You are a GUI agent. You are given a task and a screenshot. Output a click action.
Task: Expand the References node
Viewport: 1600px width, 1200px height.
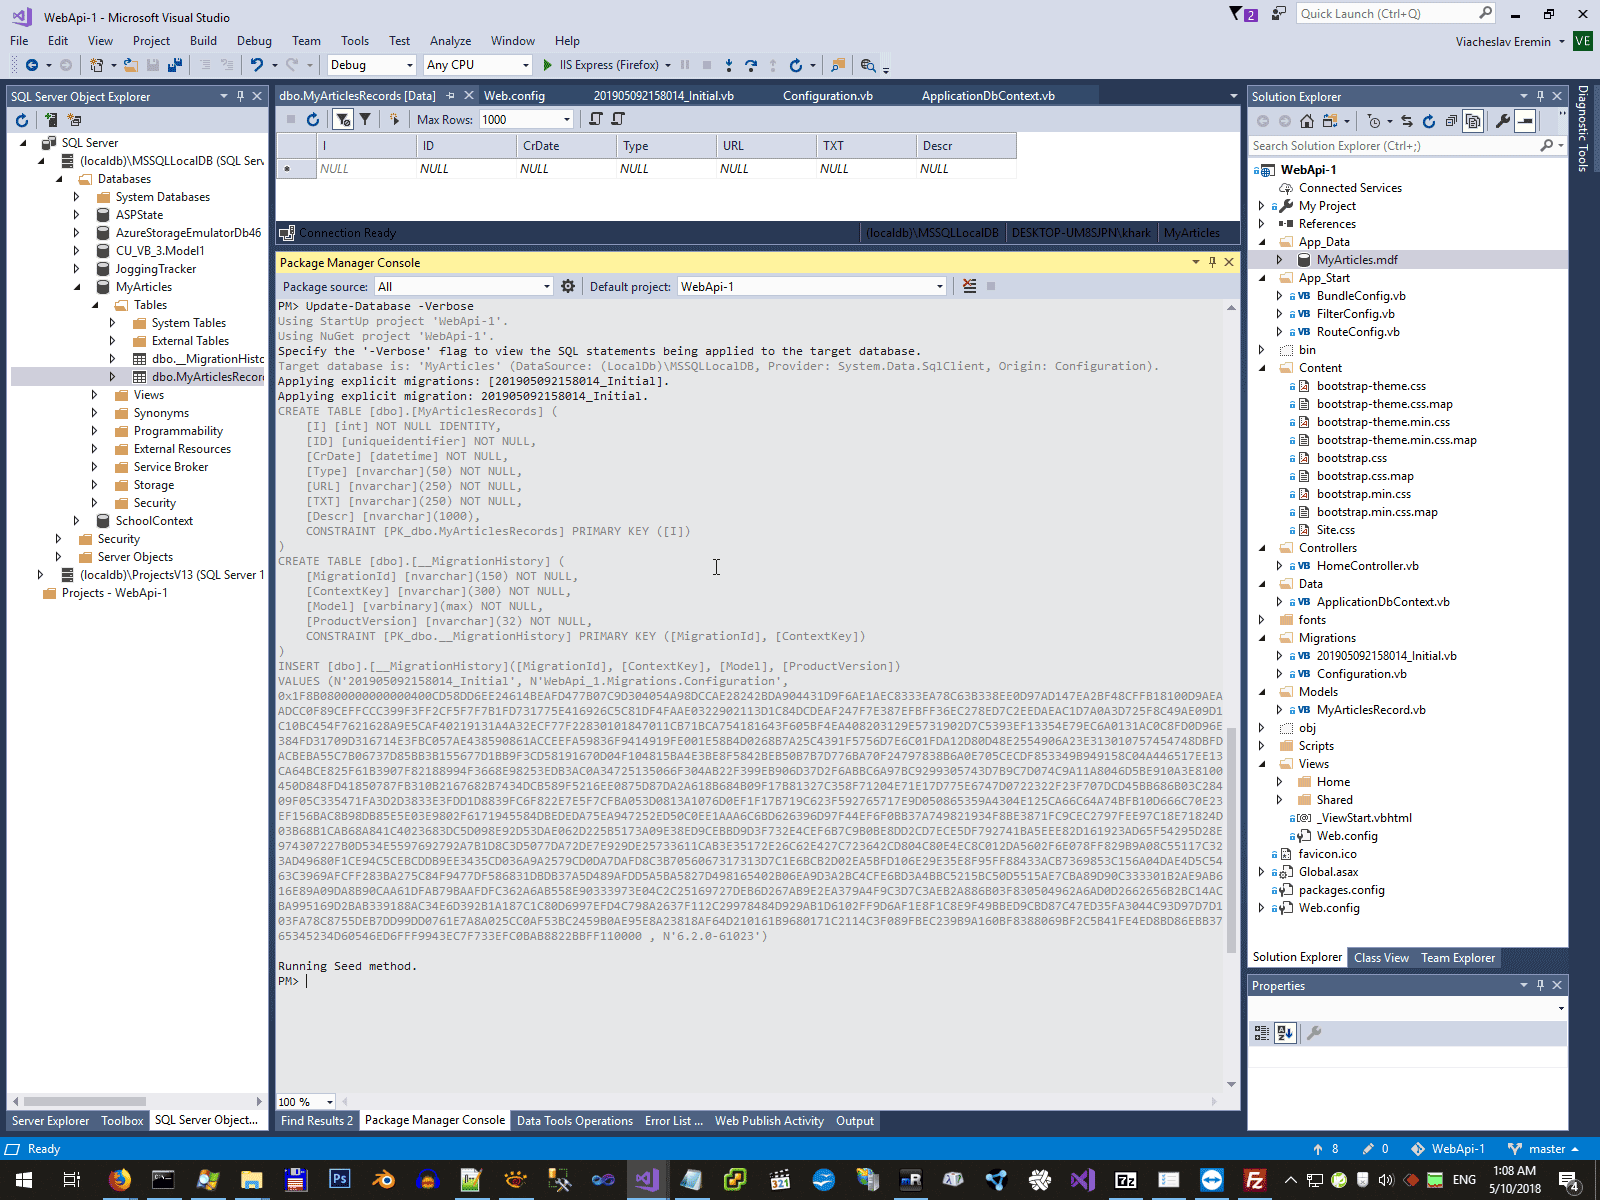point(1262,224)
